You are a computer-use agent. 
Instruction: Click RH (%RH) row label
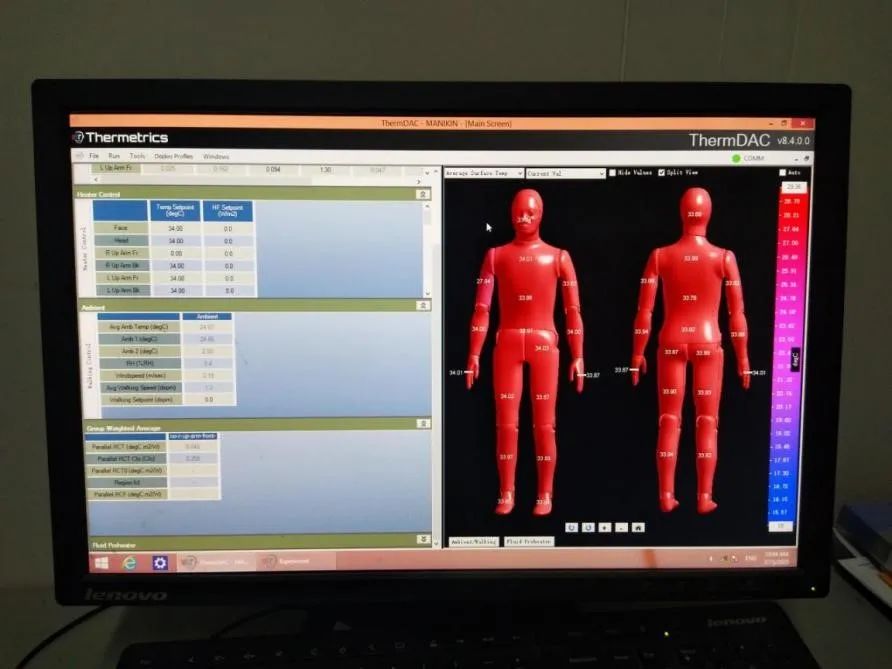[x=139, y=363]
